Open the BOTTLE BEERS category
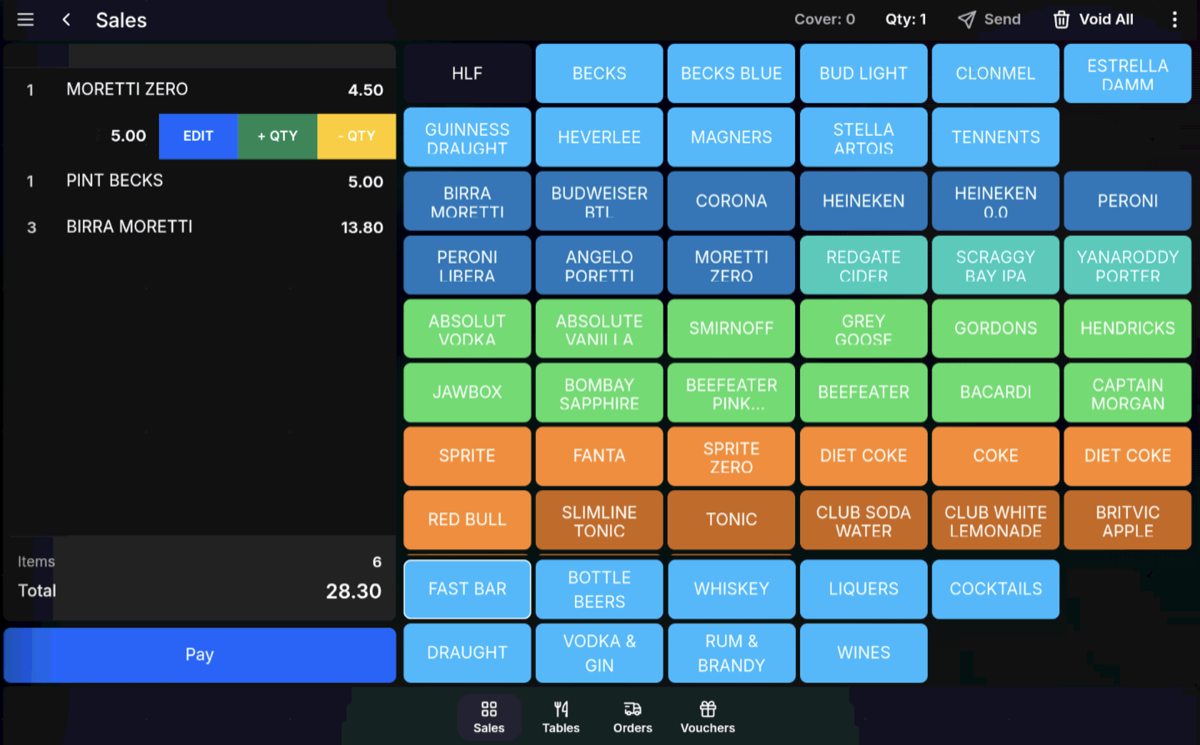 (x=599, y=589)
